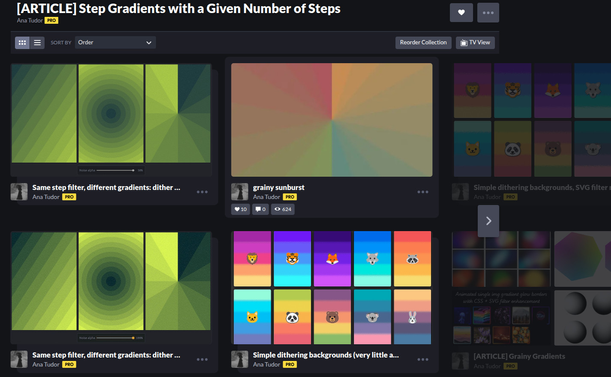Heart the Step Gradients collection
611x377 pixels.
click(461, 12)
